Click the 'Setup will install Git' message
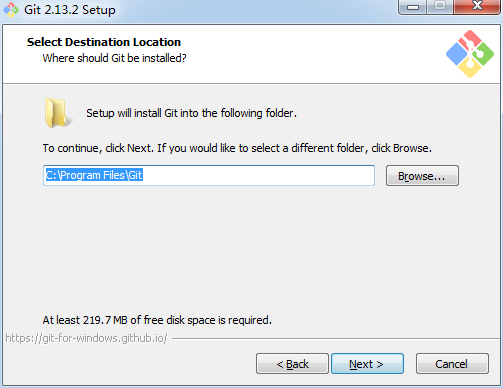The image size is (503, 388). coord(191,113)
